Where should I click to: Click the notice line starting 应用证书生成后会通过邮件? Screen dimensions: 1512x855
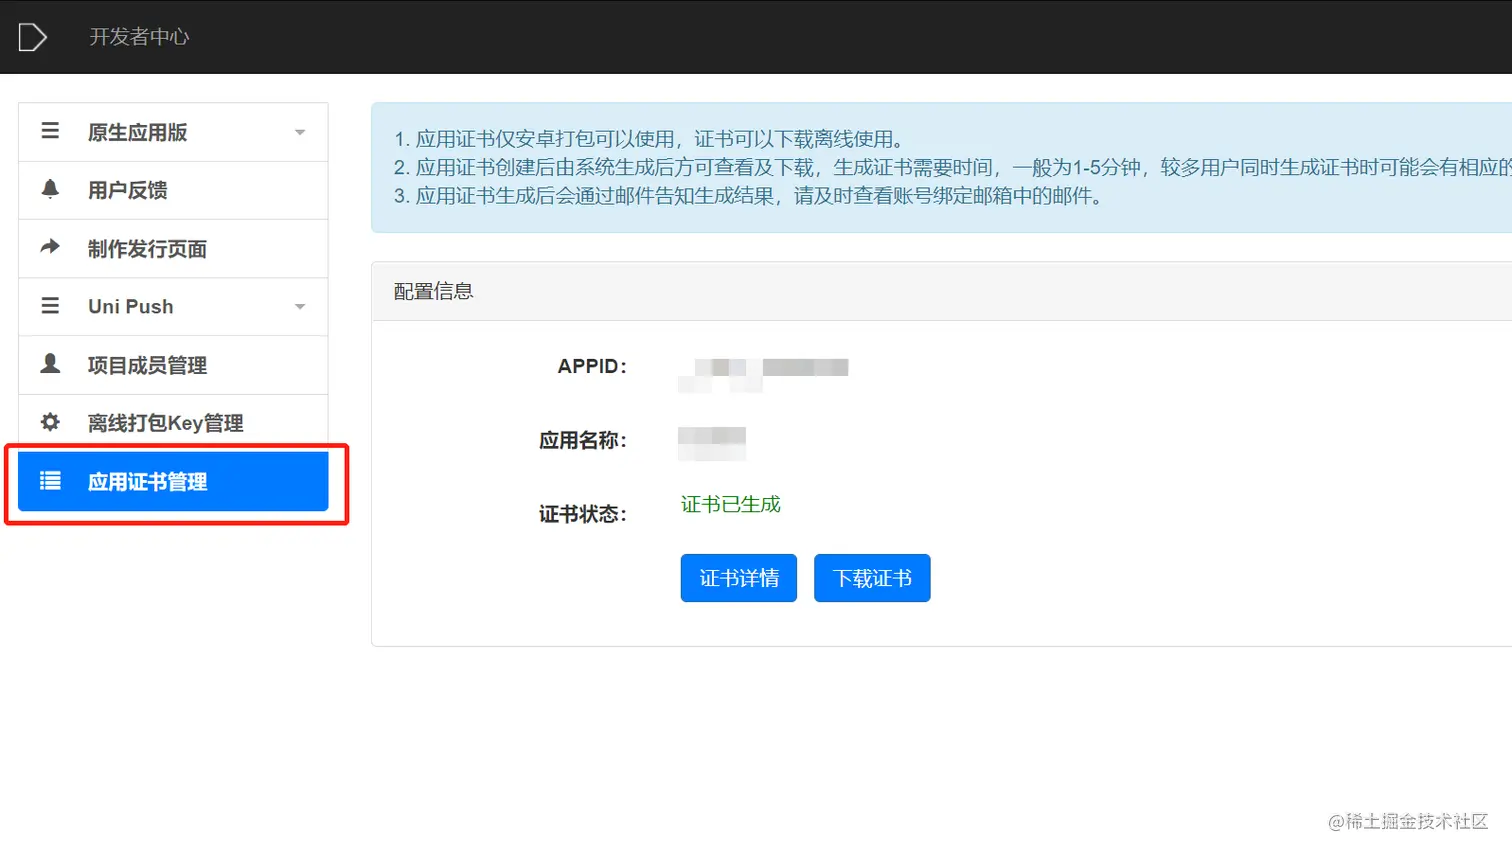748,196
